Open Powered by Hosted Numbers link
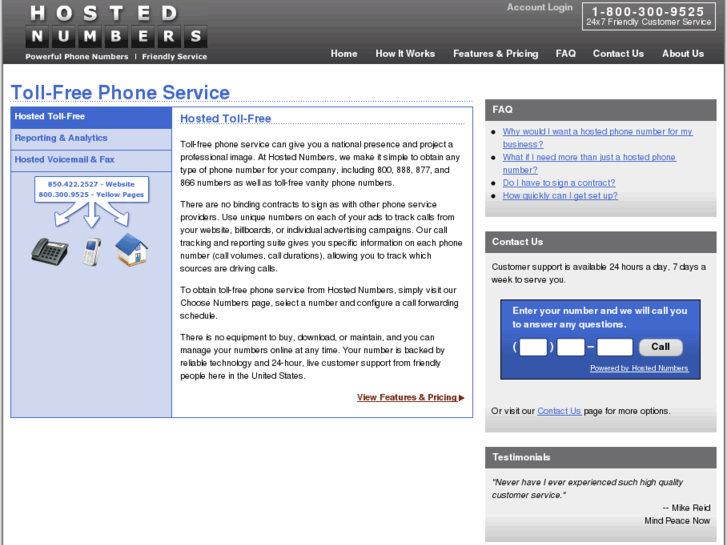The height and width of the screenshot is (545, 727). (x=639, y=368)
